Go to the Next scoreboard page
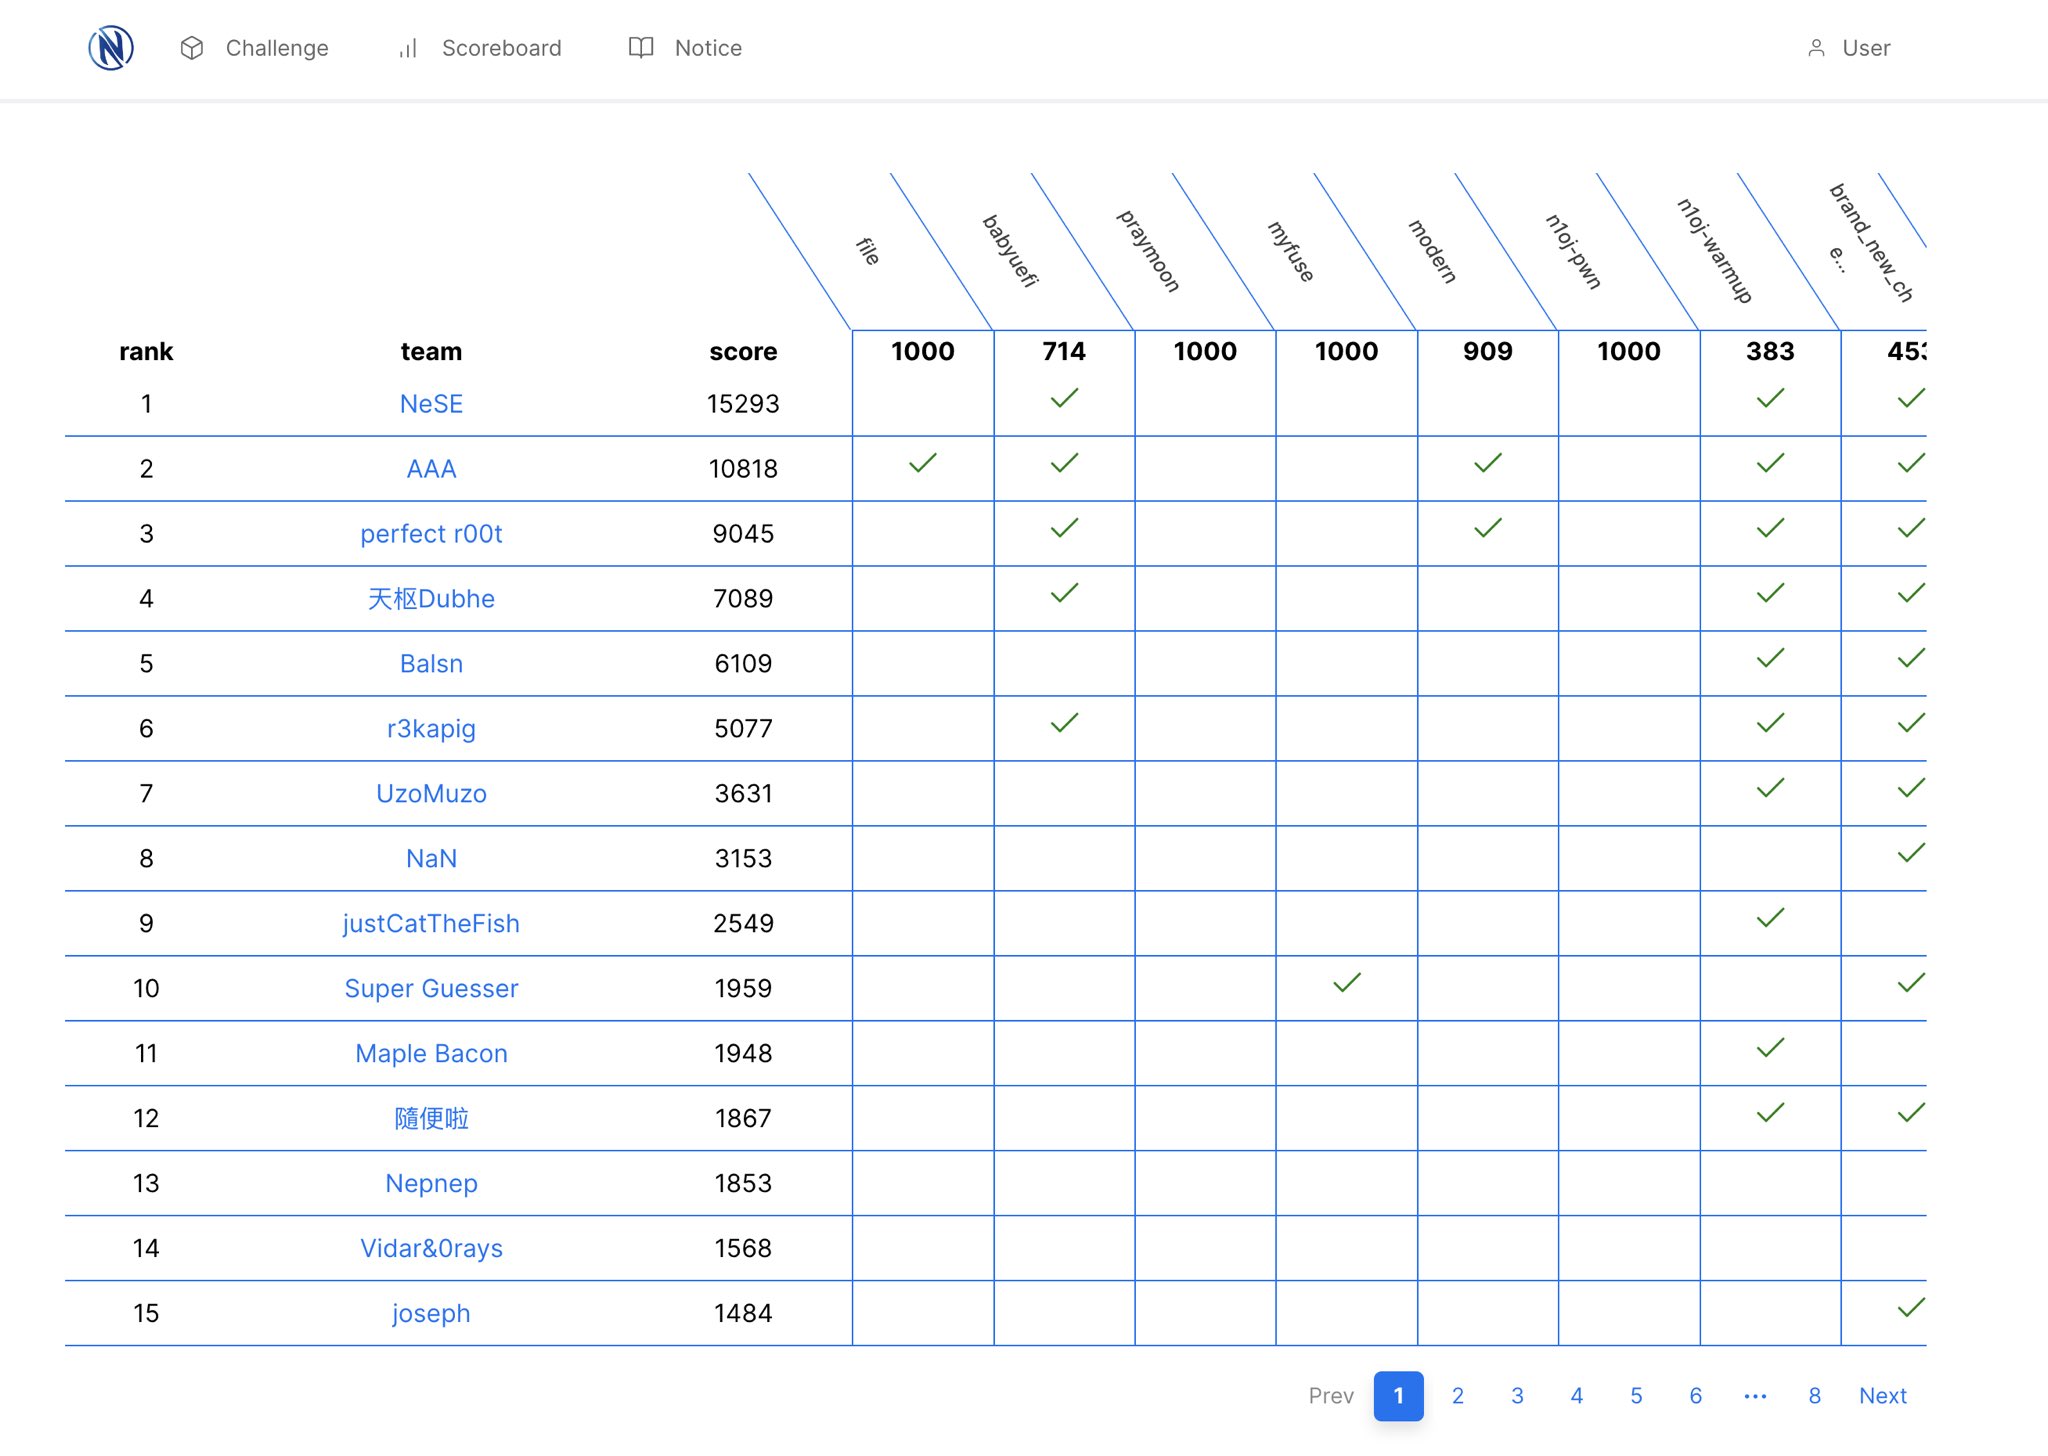The height and width of the screenshot is (1456, 2048). tap(1882, 1396)
